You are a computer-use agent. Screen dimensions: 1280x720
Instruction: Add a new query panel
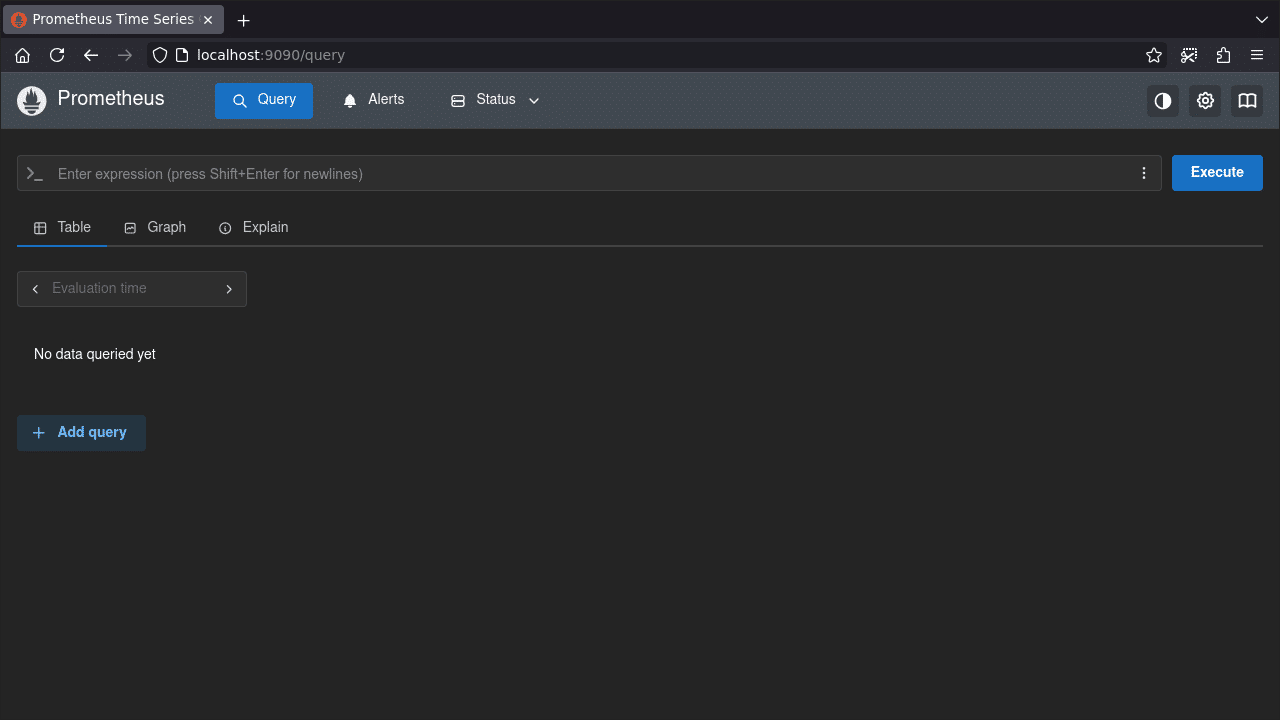(x=81, y=432)
